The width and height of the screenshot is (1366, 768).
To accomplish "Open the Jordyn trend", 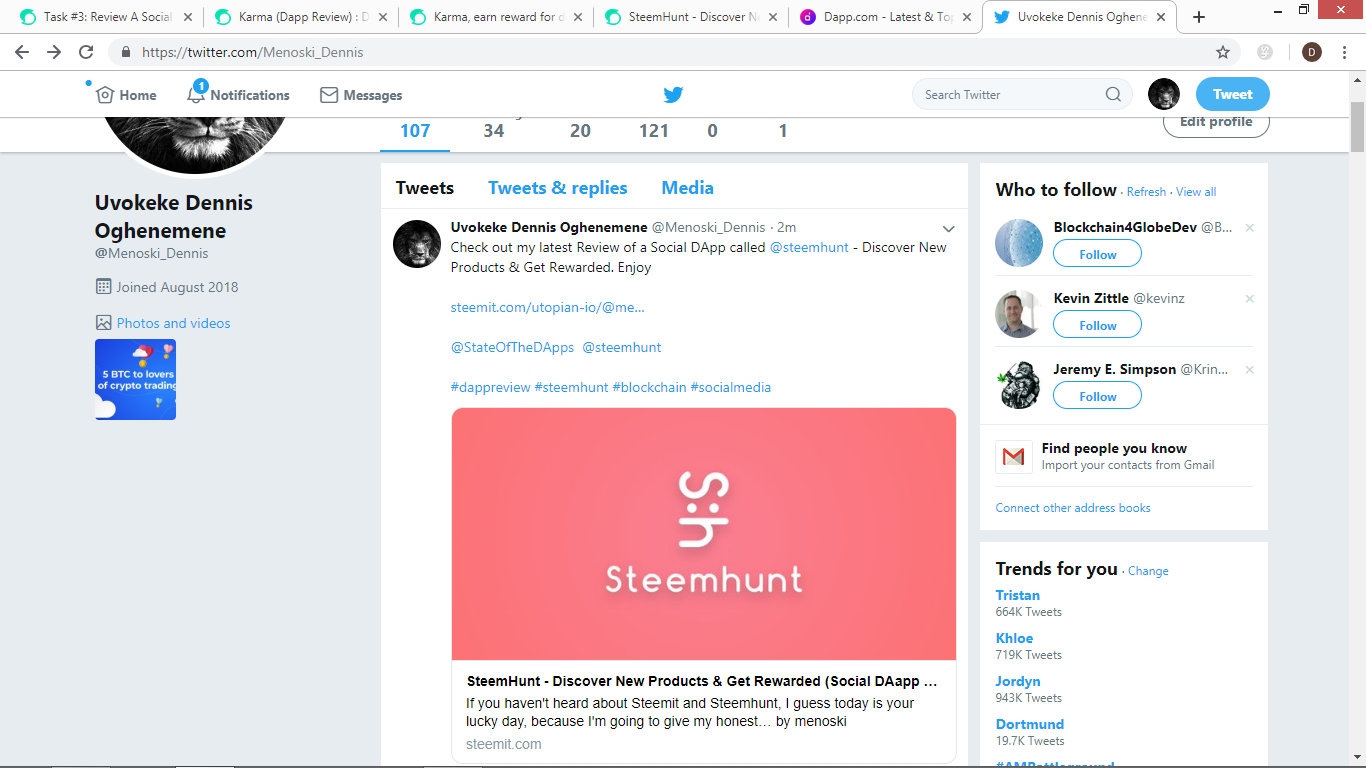I will 1018,681.
